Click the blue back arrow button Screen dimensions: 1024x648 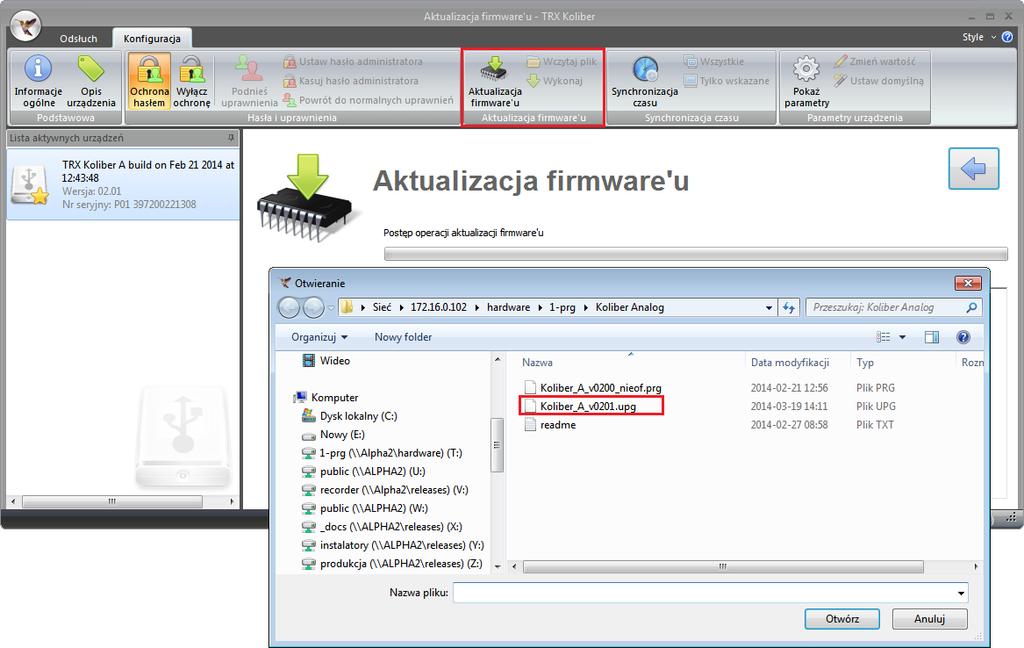pyautogui.click(x=973, y=169)
